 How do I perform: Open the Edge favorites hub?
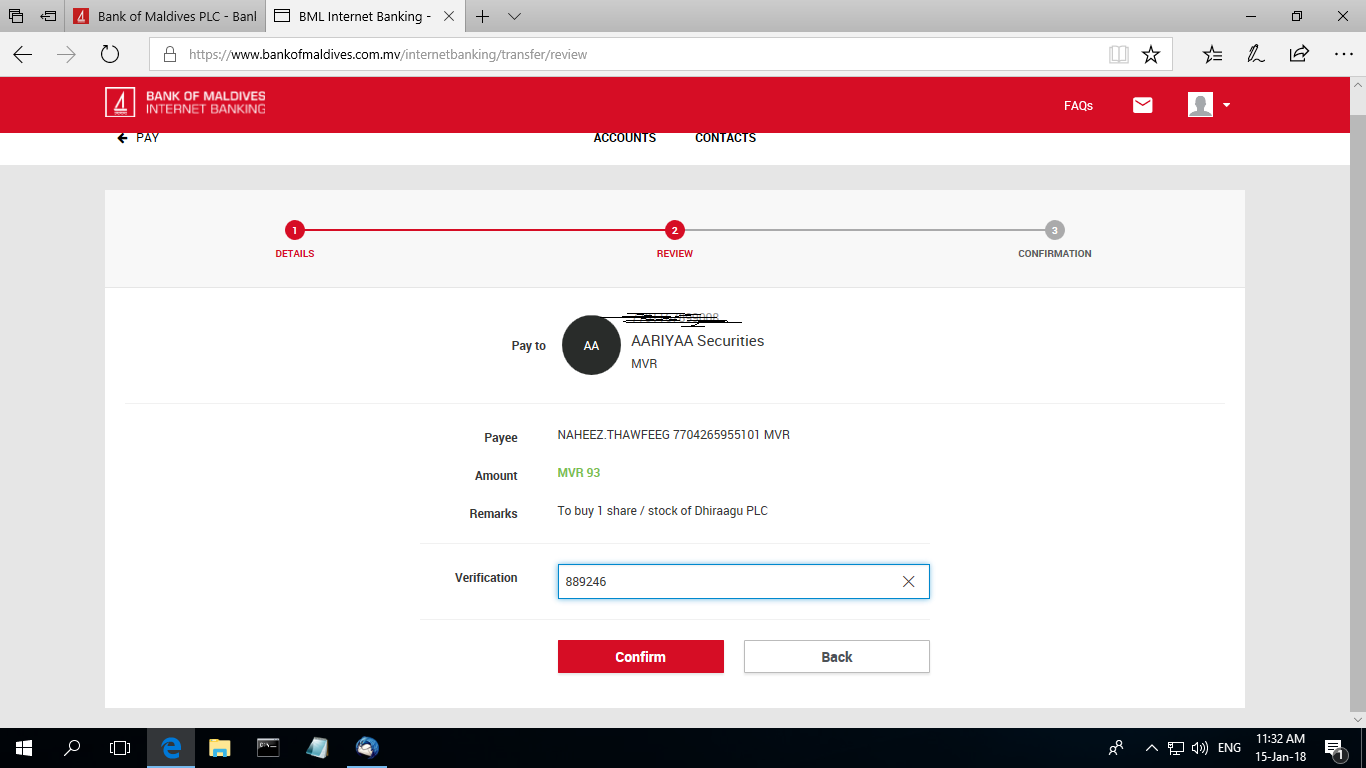click(x=1212, y=55)
